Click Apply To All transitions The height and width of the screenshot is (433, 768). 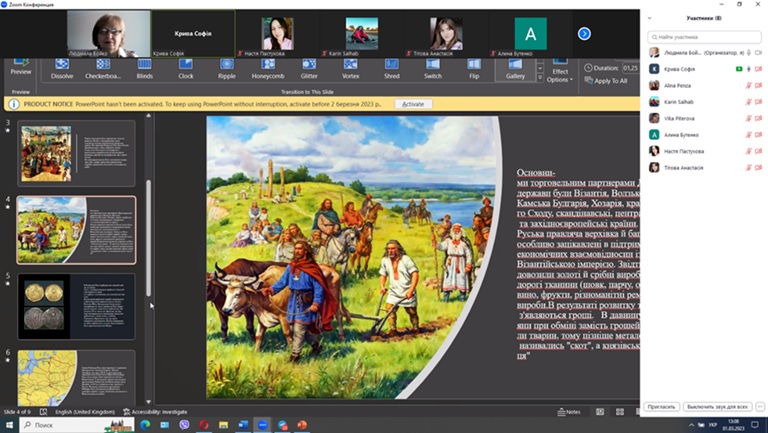point(606,81)
